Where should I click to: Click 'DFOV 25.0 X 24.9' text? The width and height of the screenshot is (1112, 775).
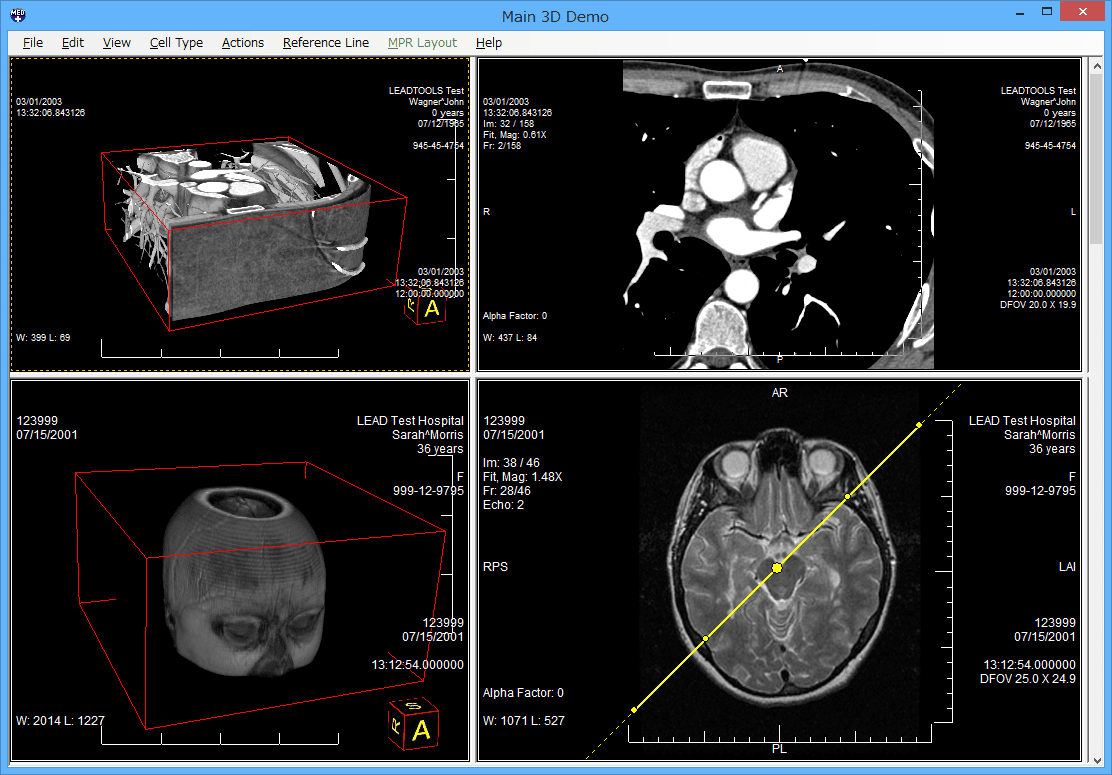click(1028, 679)
